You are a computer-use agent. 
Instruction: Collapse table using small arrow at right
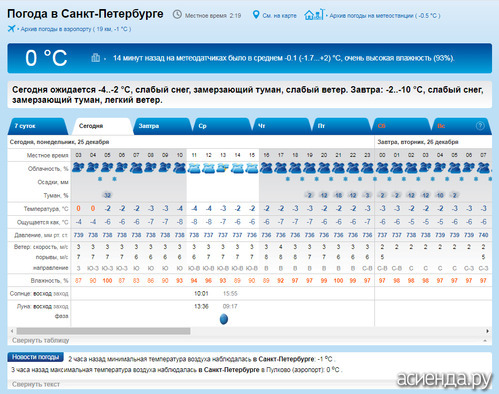[x=485, y=340]
